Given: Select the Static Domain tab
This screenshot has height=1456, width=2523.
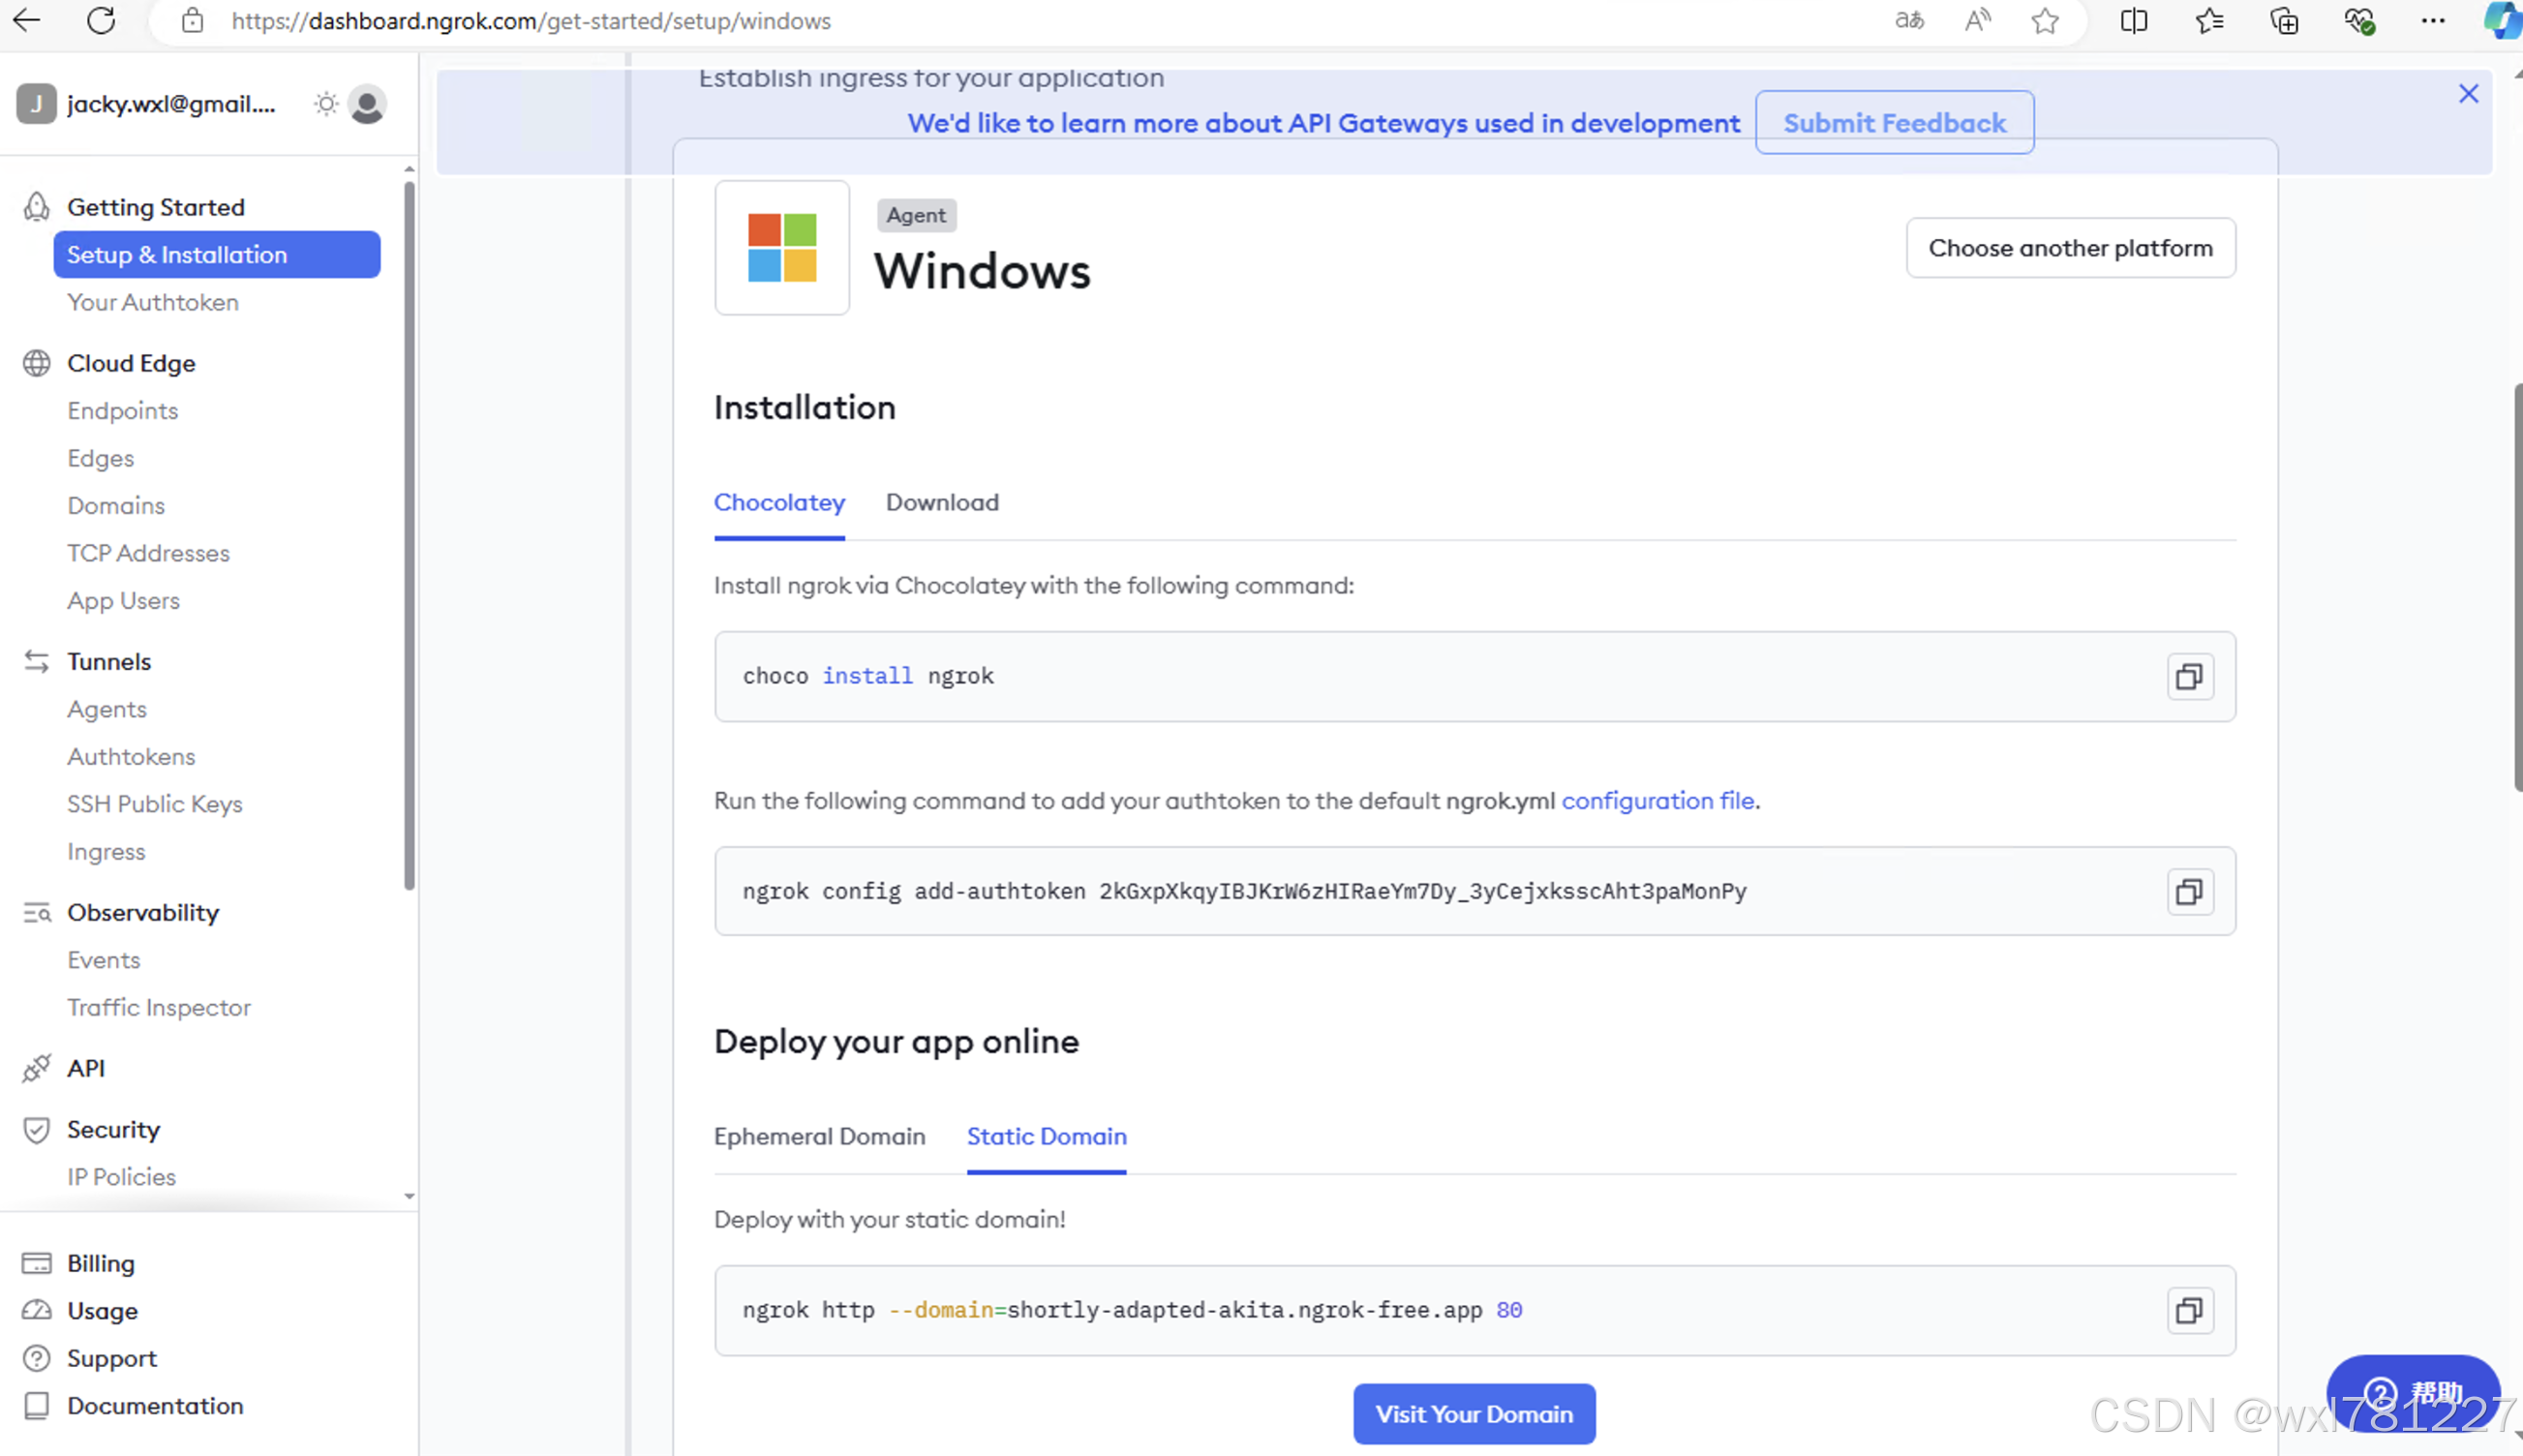Looking at the screenshot, I should [1046, 1136].
